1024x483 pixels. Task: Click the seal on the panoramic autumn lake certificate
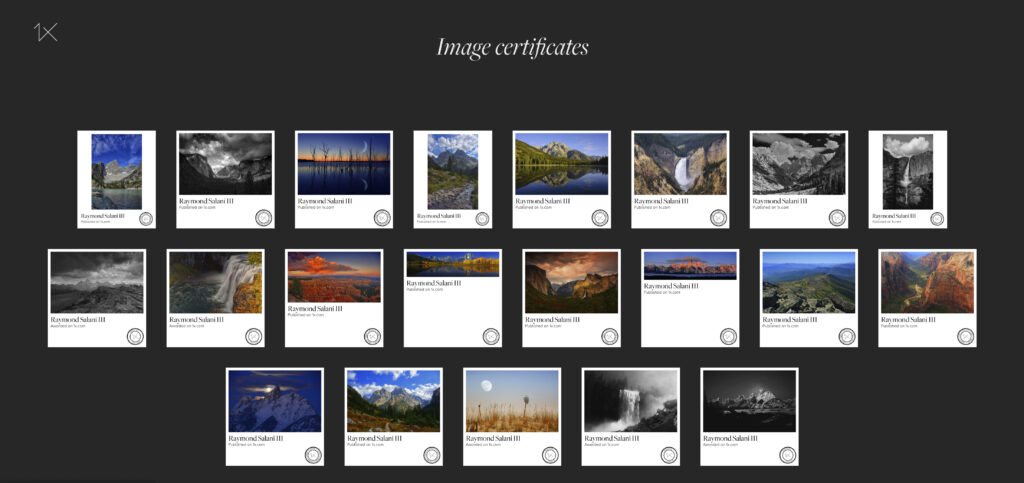click(491, 336)
